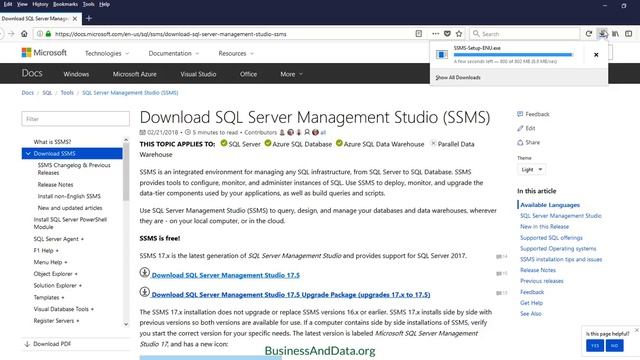Click Install non-English SSMS in sidebar

(x=69, y=196)
